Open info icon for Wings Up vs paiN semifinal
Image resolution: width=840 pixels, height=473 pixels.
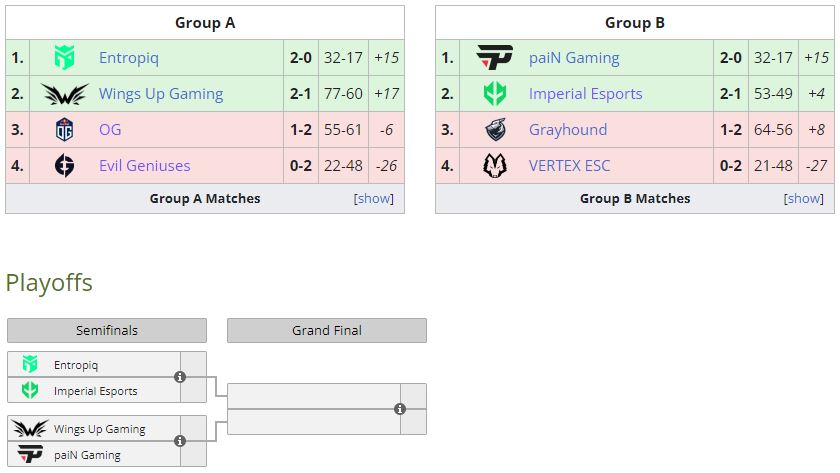click(180, 441)
